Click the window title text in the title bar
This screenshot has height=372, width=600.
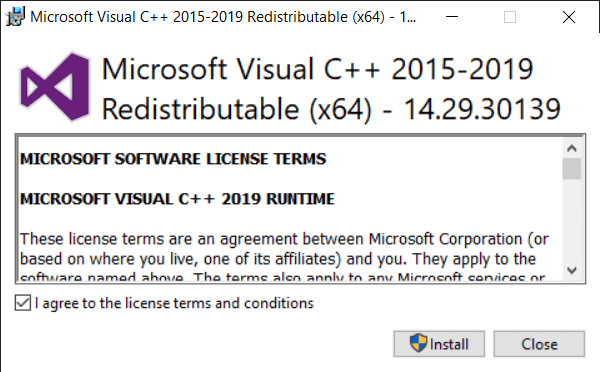[223, 17]
